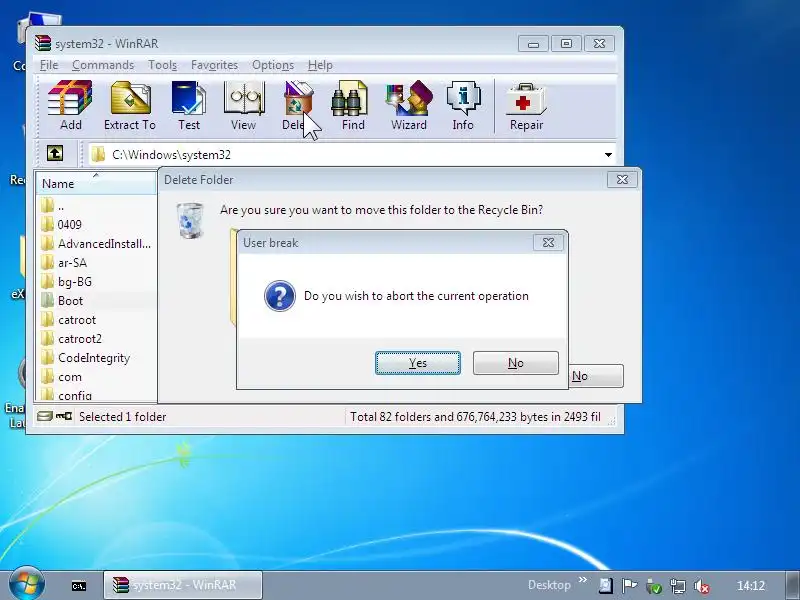Open the command prompt taskbar icon
The height and width of the screenshot is (600, 800).
pos(79,586)
